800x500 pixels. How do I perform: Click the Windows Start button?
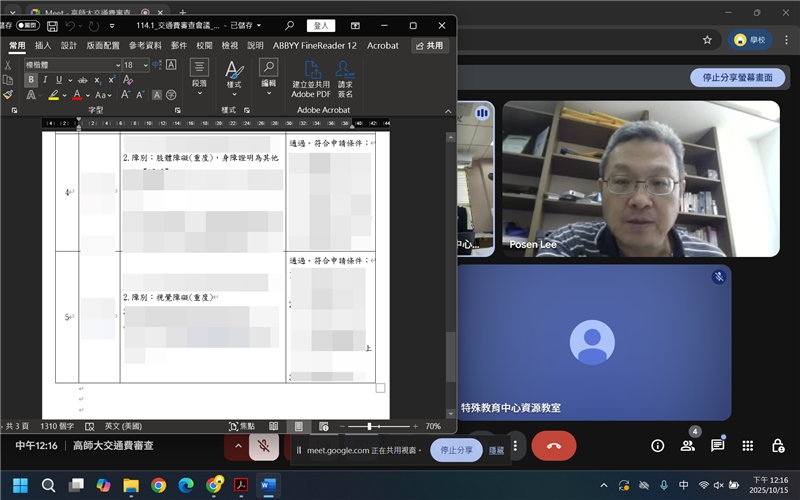click(x=19, y=485)
